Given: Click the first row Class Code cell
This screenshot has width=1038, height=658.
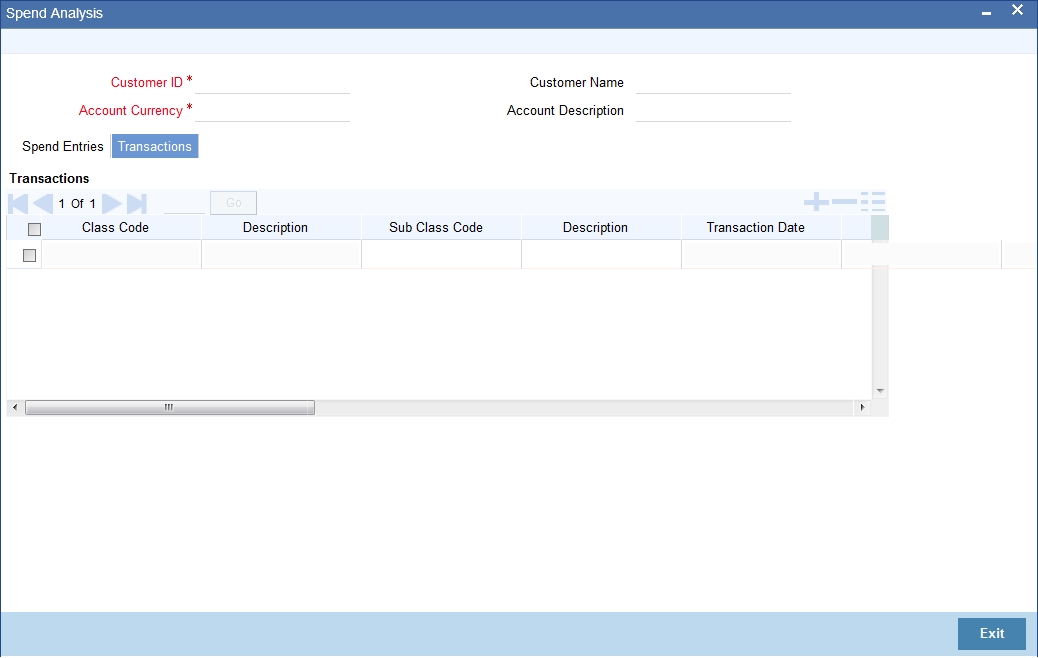Looking at the screenshot, I should click(x=121, y=255).
